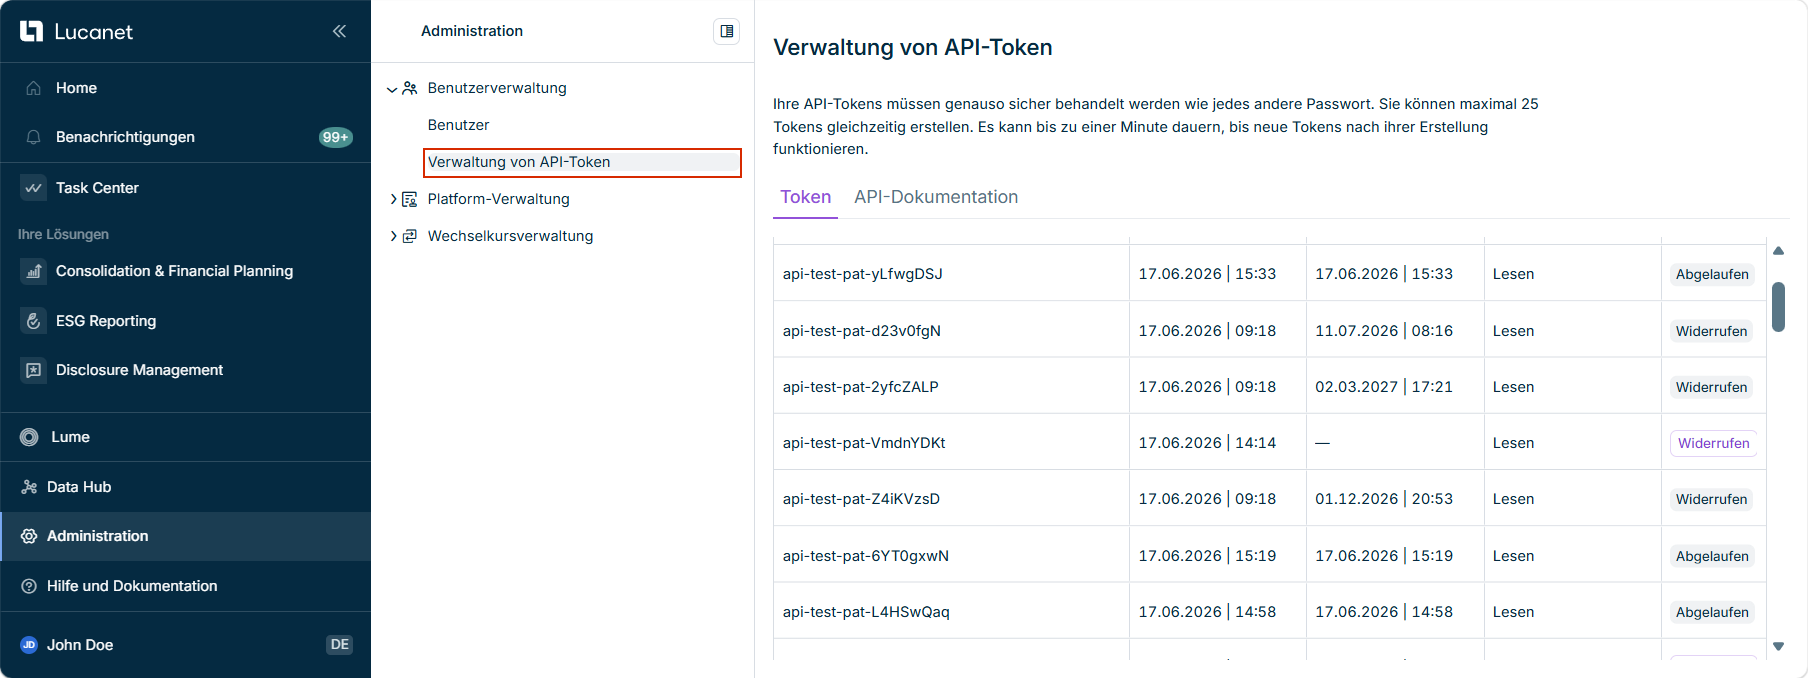Click the ESG Reporting leaf icon

pos(33,321)
